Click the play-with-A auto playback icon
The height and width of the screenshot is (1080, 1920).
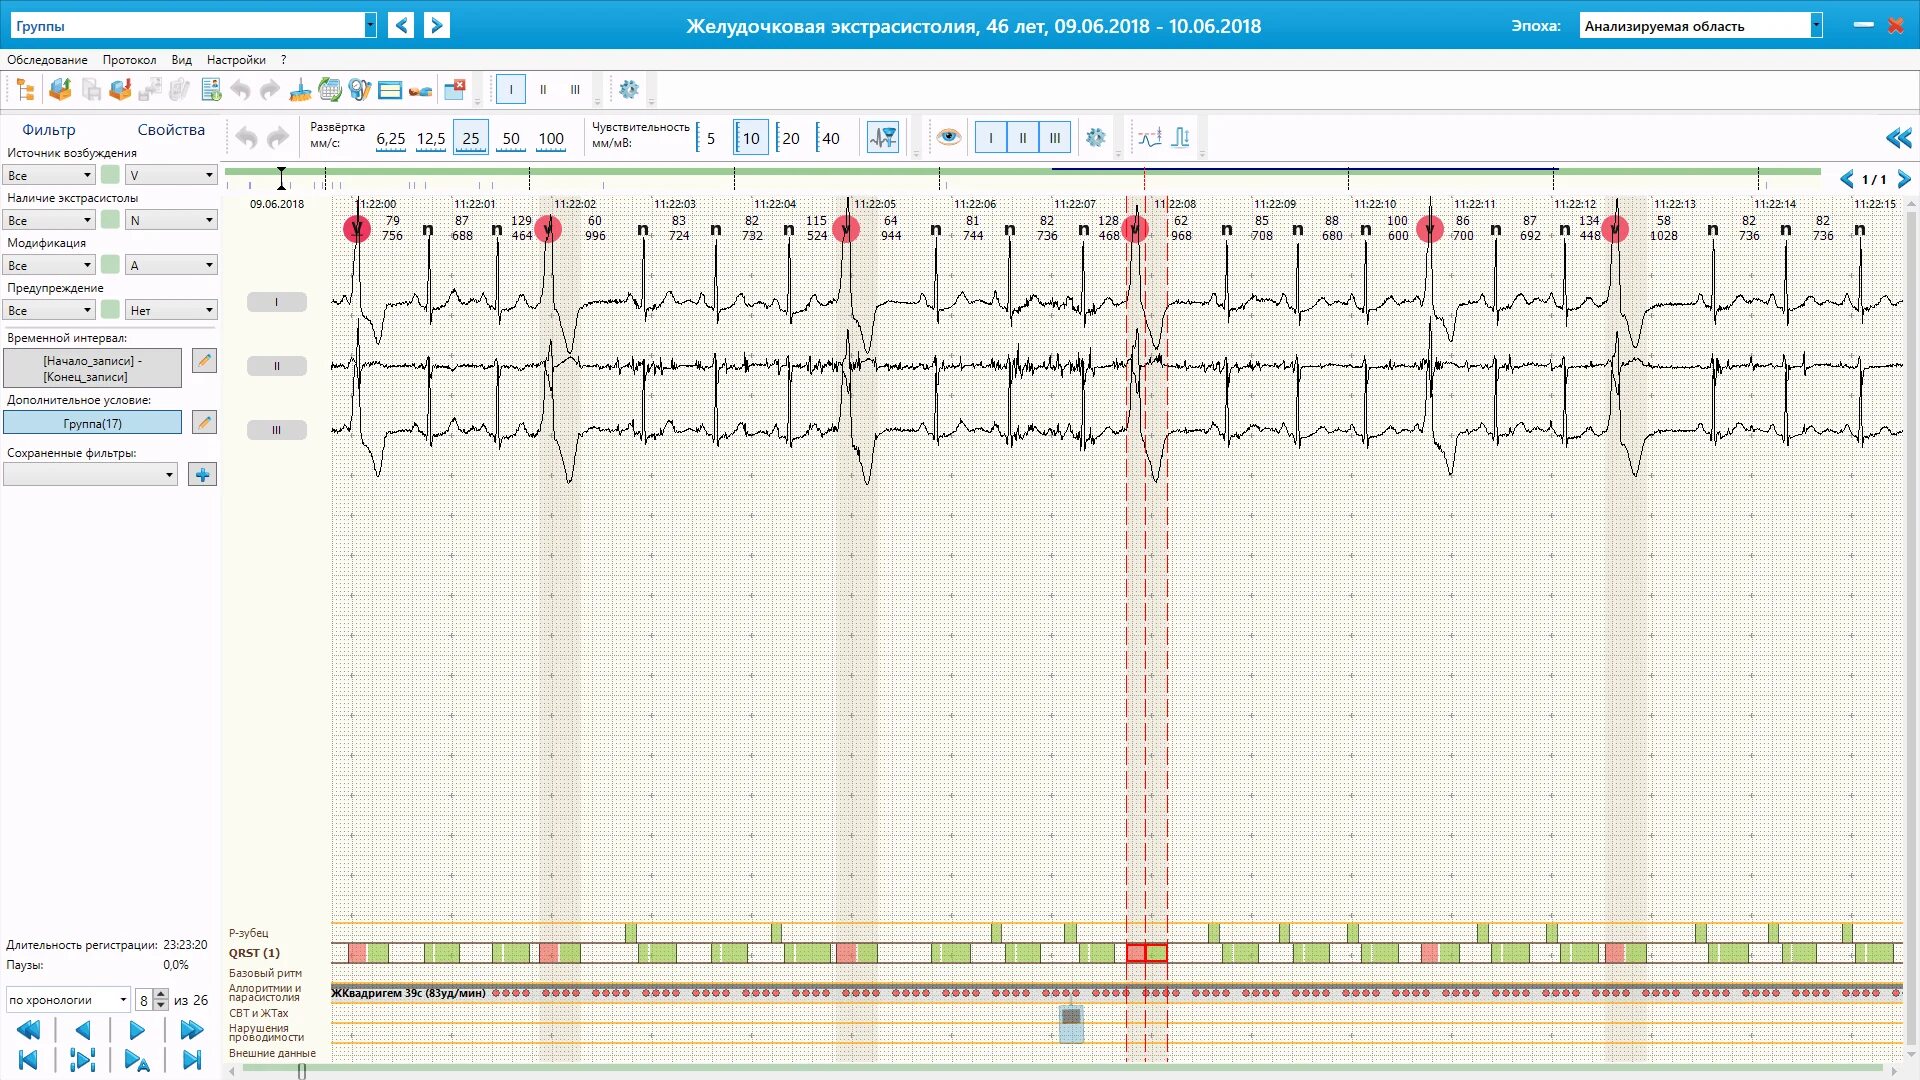point(137,1060)
